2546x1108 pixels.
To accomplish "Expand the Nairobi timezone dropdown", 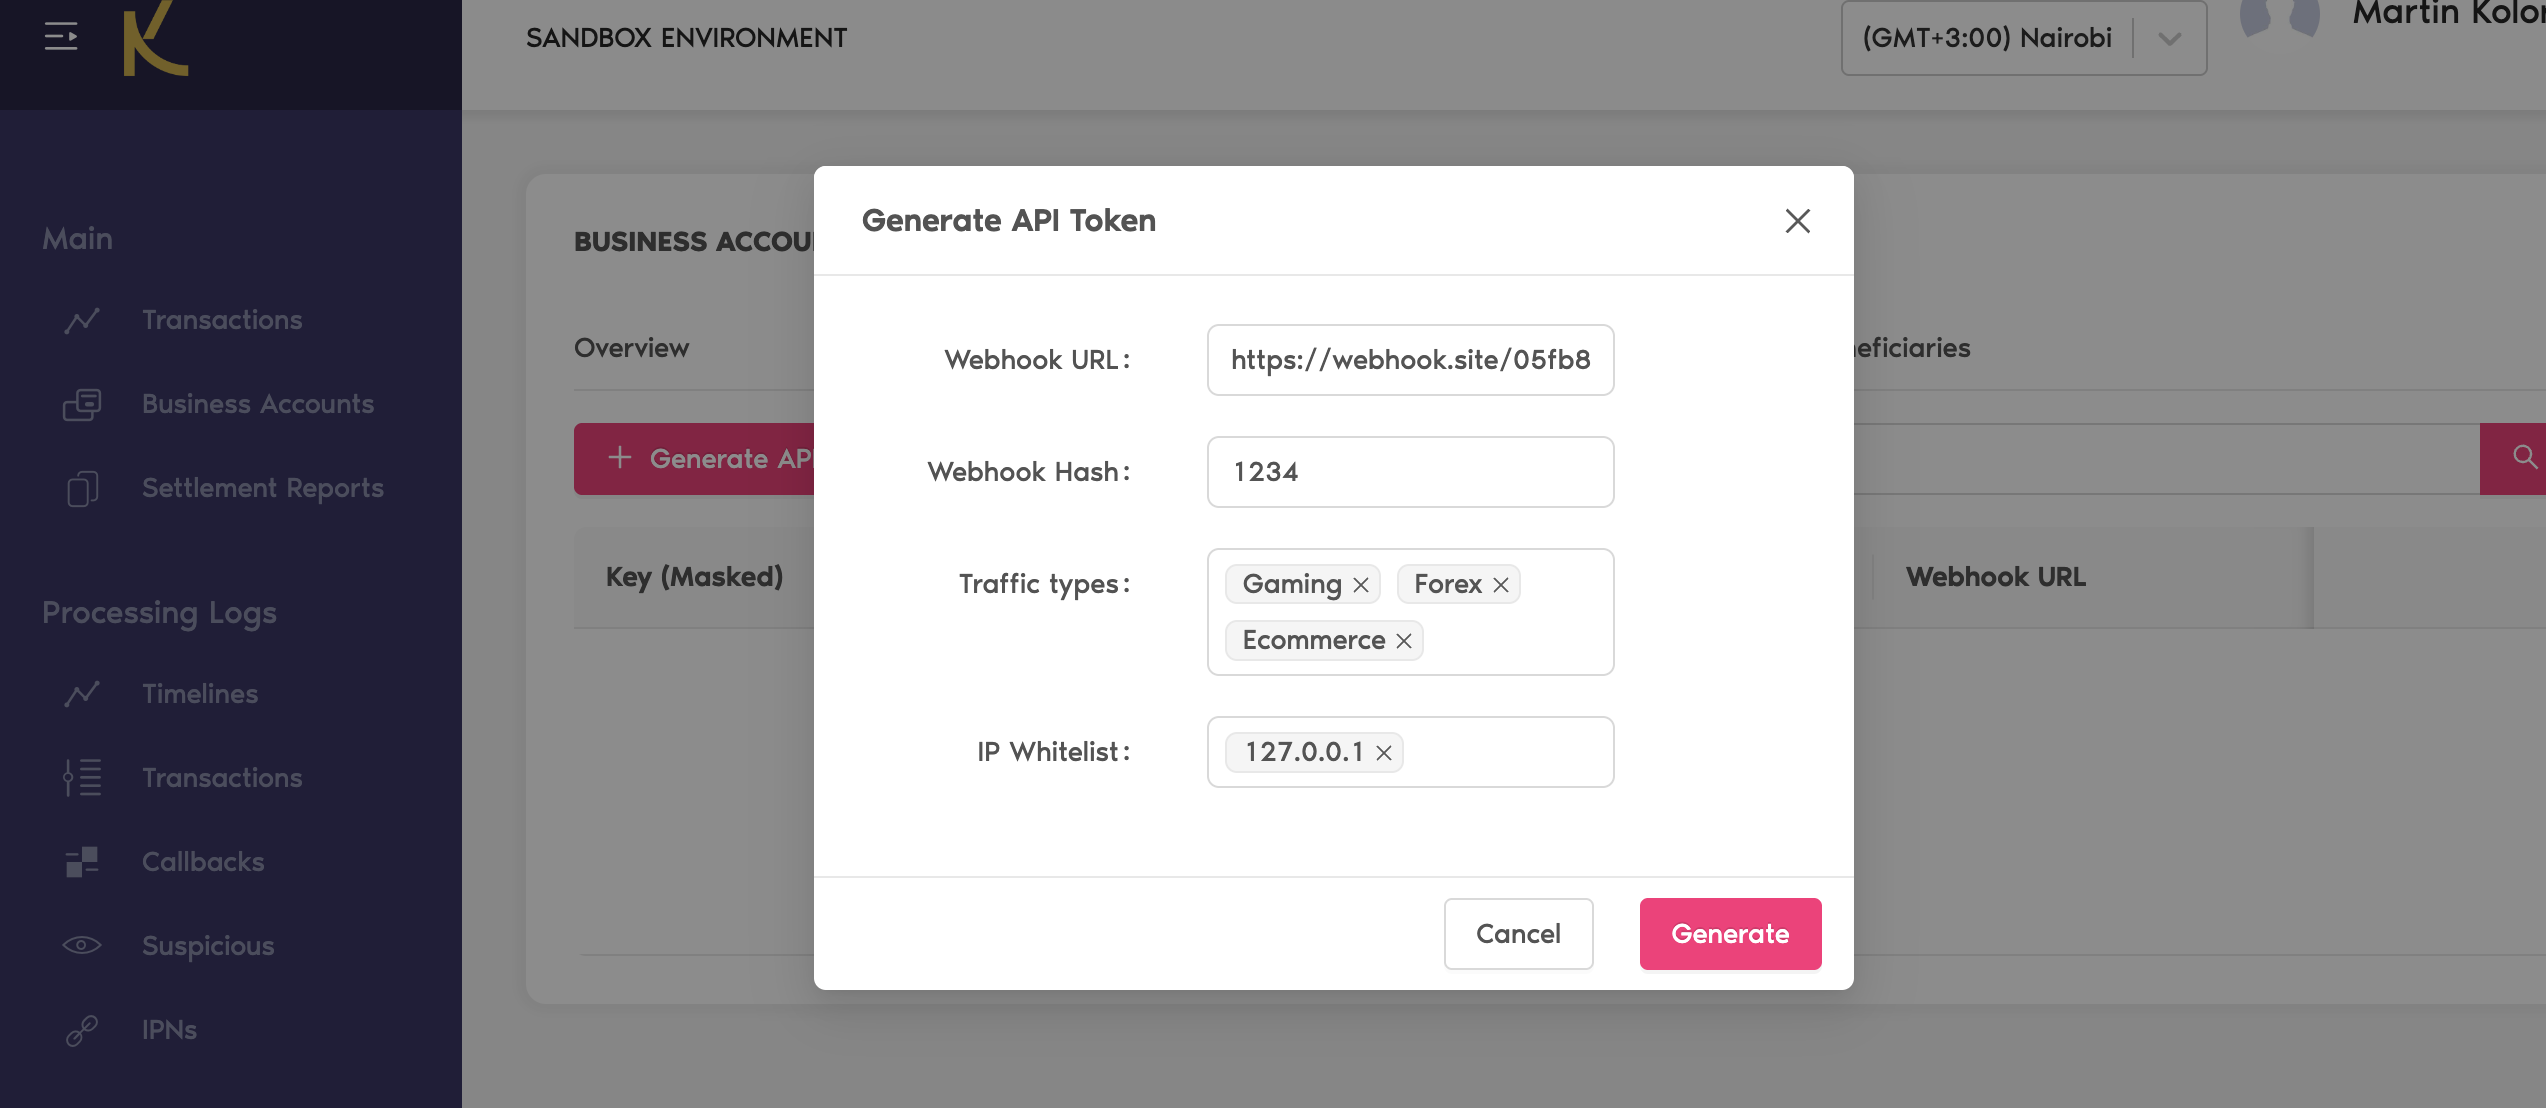I will (2169, 39).
